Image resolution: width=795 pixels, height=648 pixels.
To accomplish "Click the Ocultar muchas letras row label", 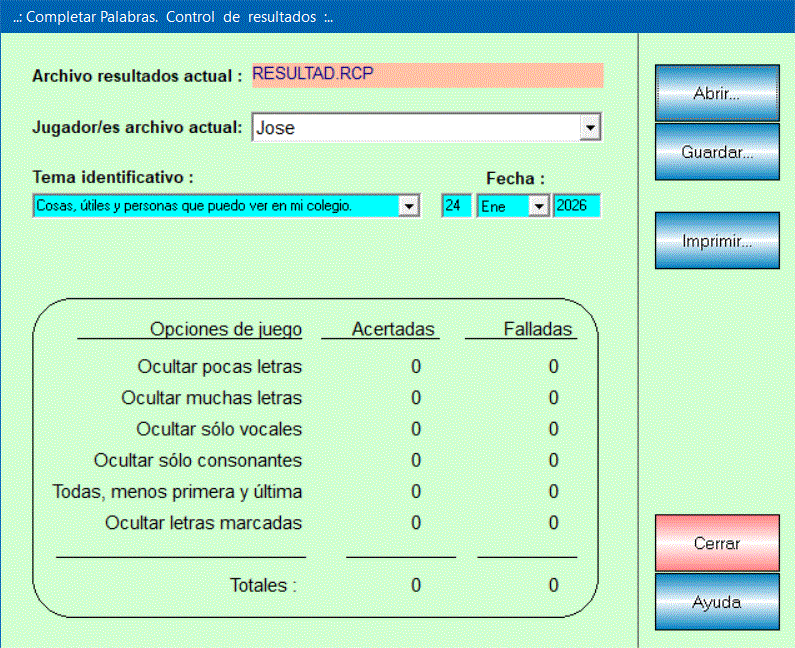I will (x=211, y=398).
